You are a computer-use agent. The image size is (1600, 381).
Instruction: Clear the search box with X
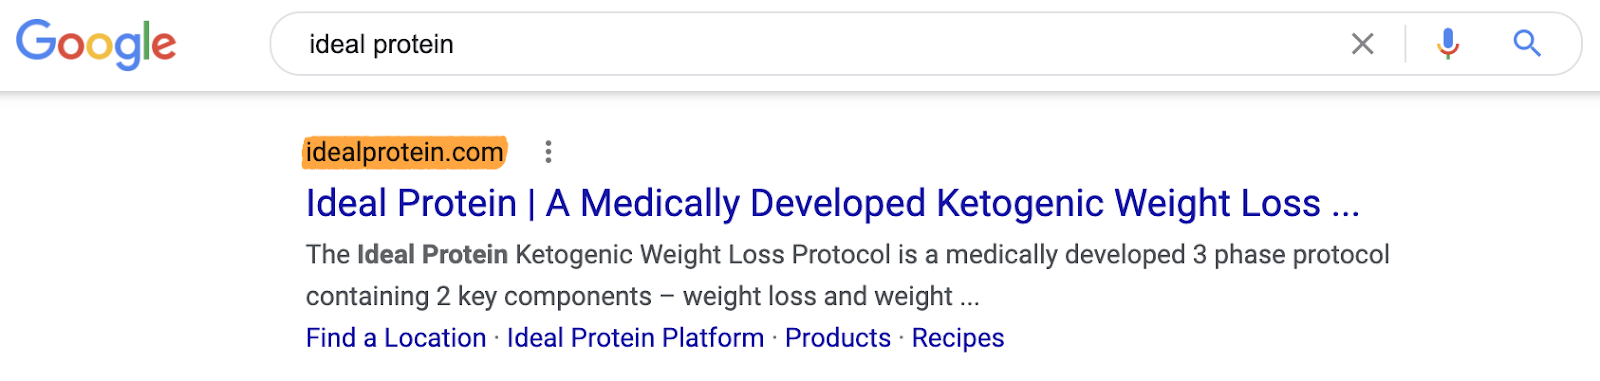pos(1362,44)
